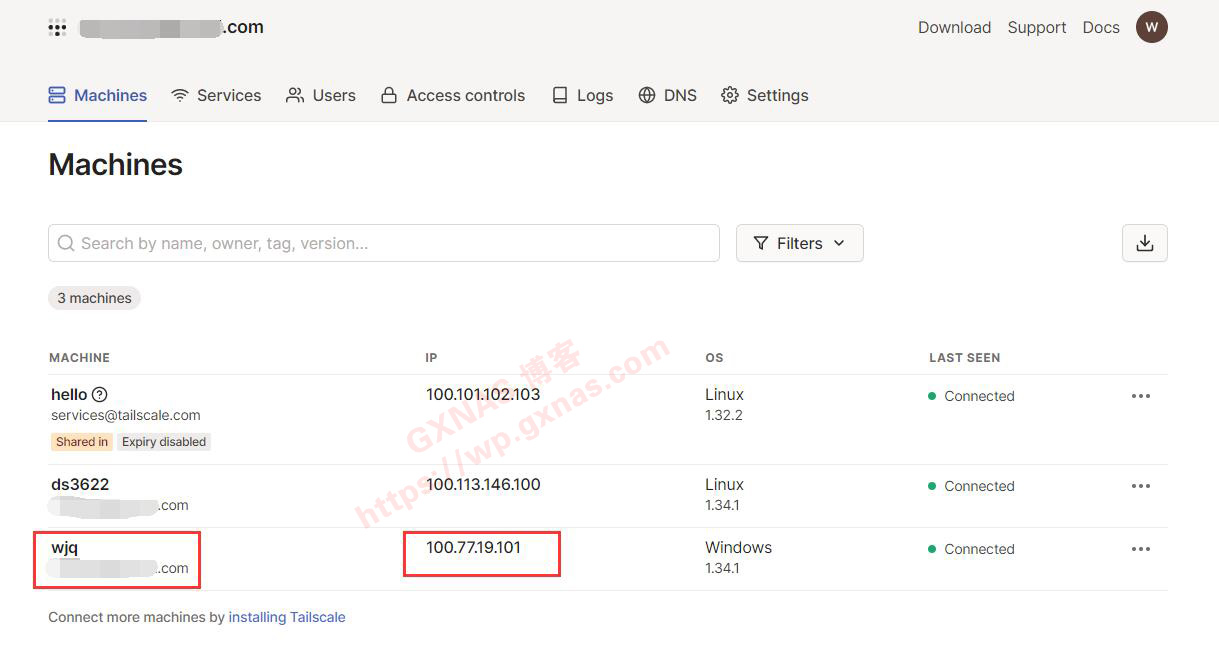
Task: Click the help icon next to hello
Action: [x=99, y=394]
